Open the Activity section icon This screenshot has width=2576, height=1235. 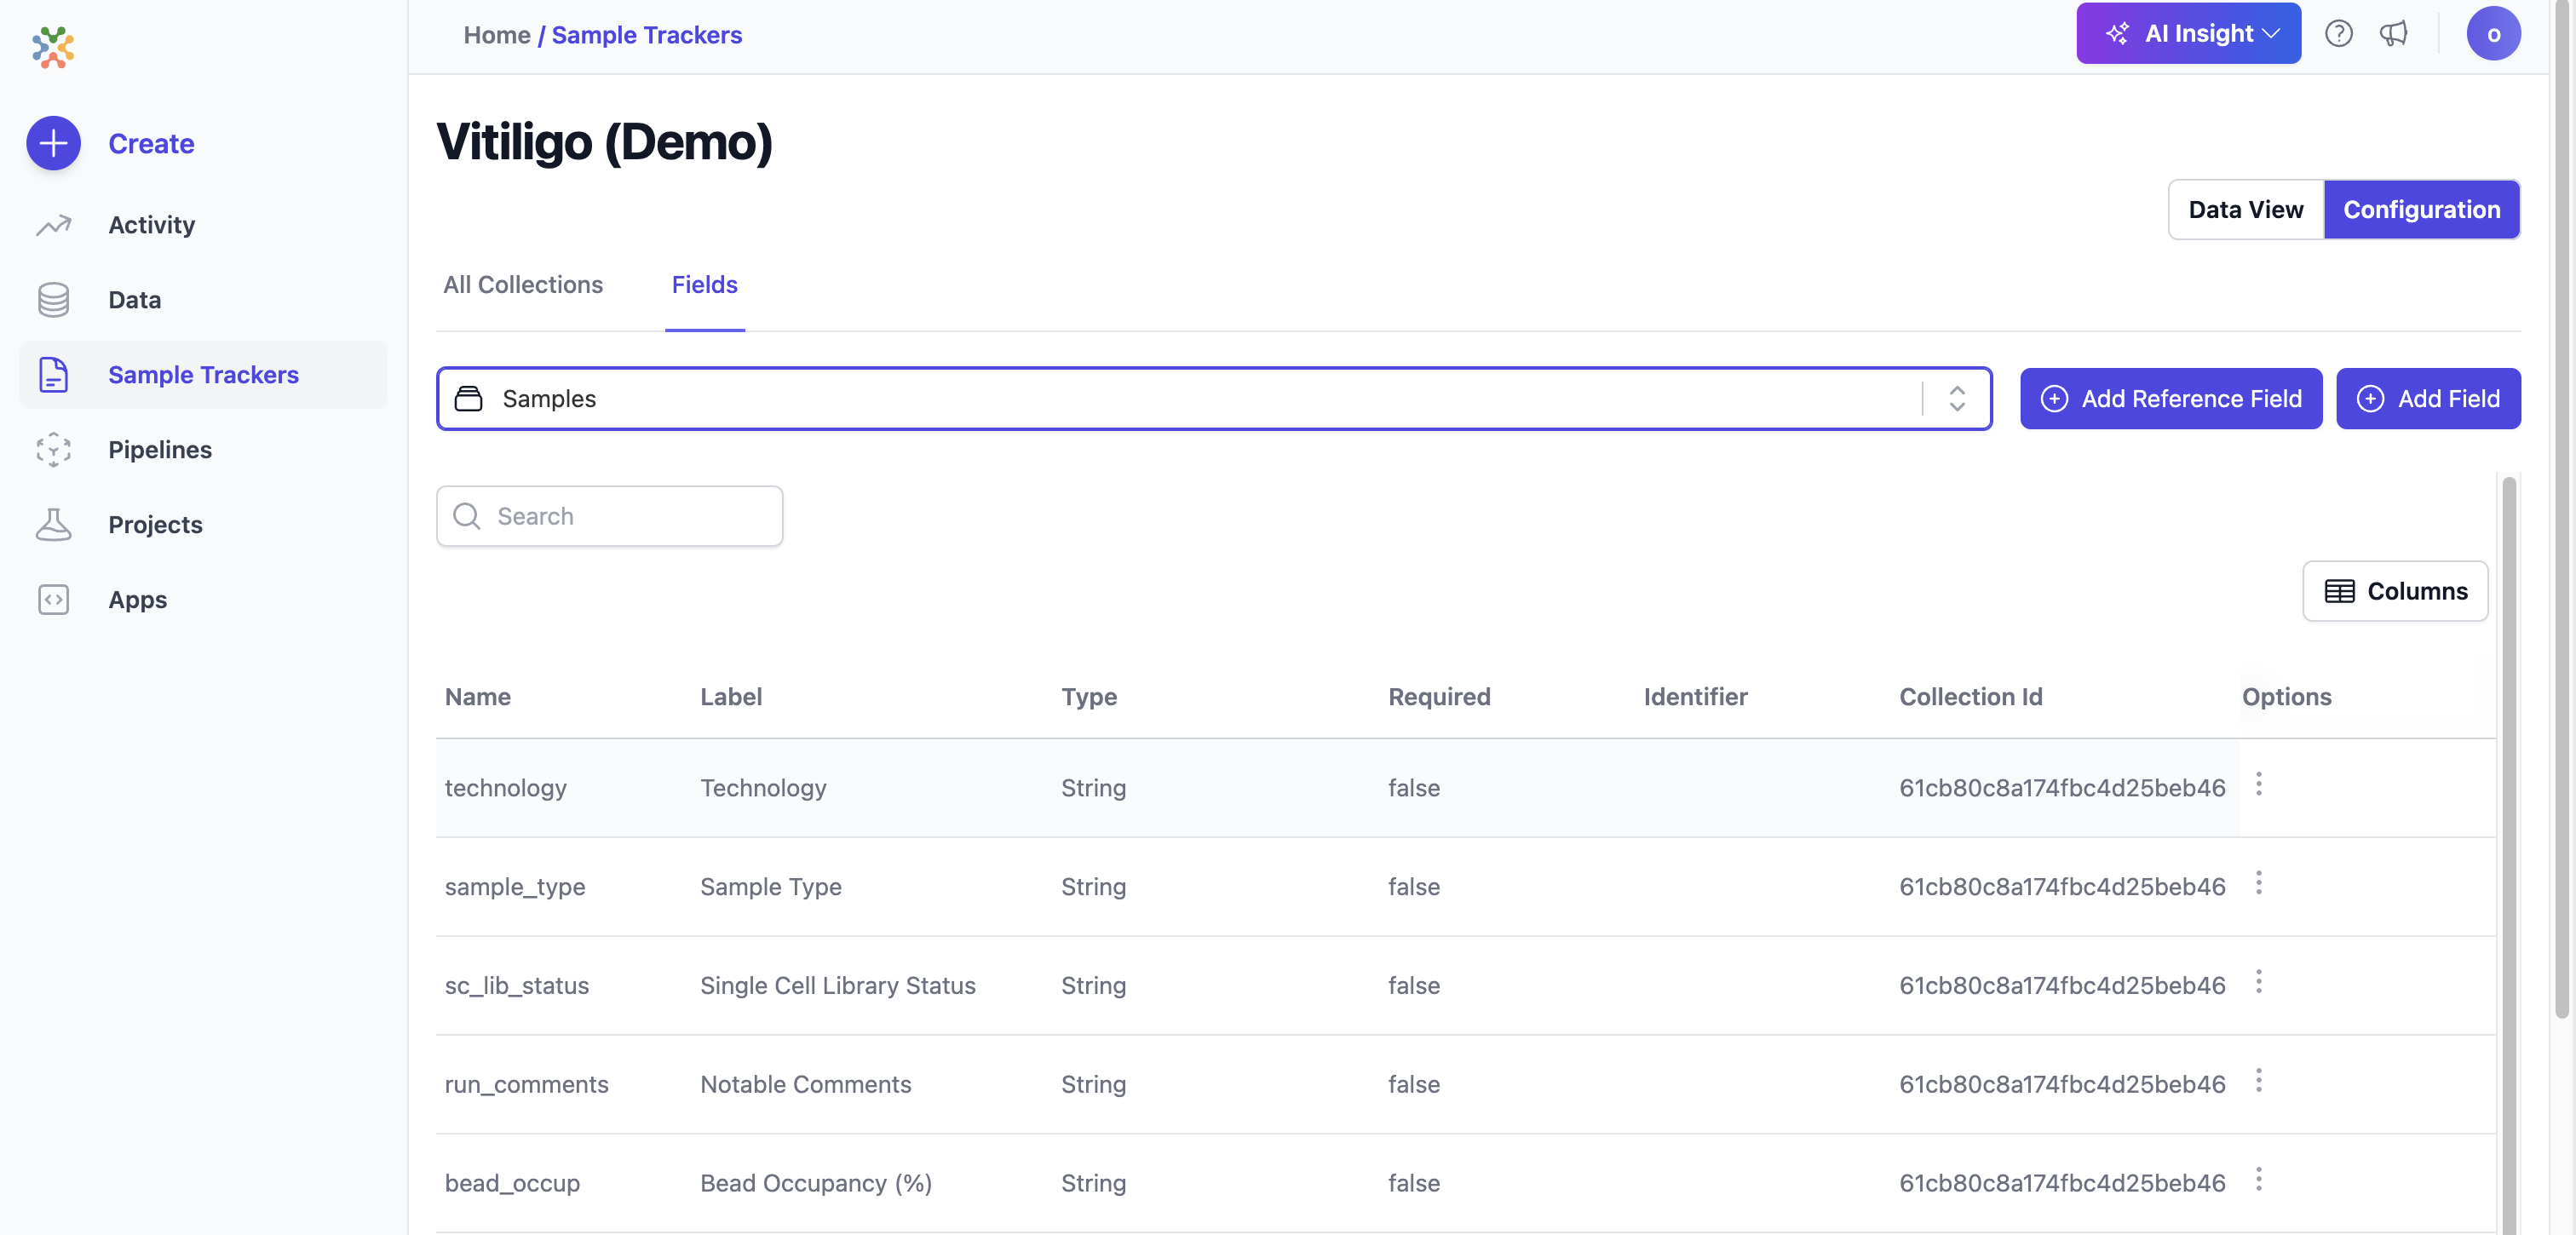tap(53, 225)
